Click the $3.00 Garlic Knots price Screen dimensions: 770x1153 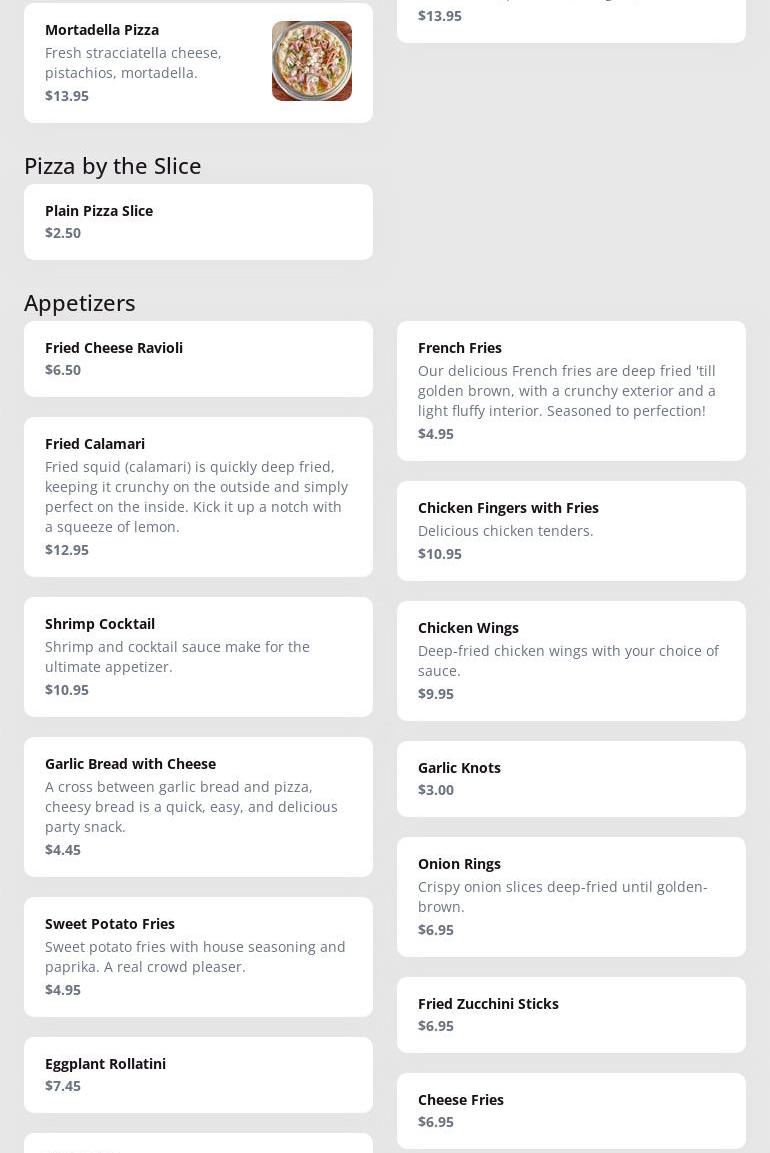436,790
